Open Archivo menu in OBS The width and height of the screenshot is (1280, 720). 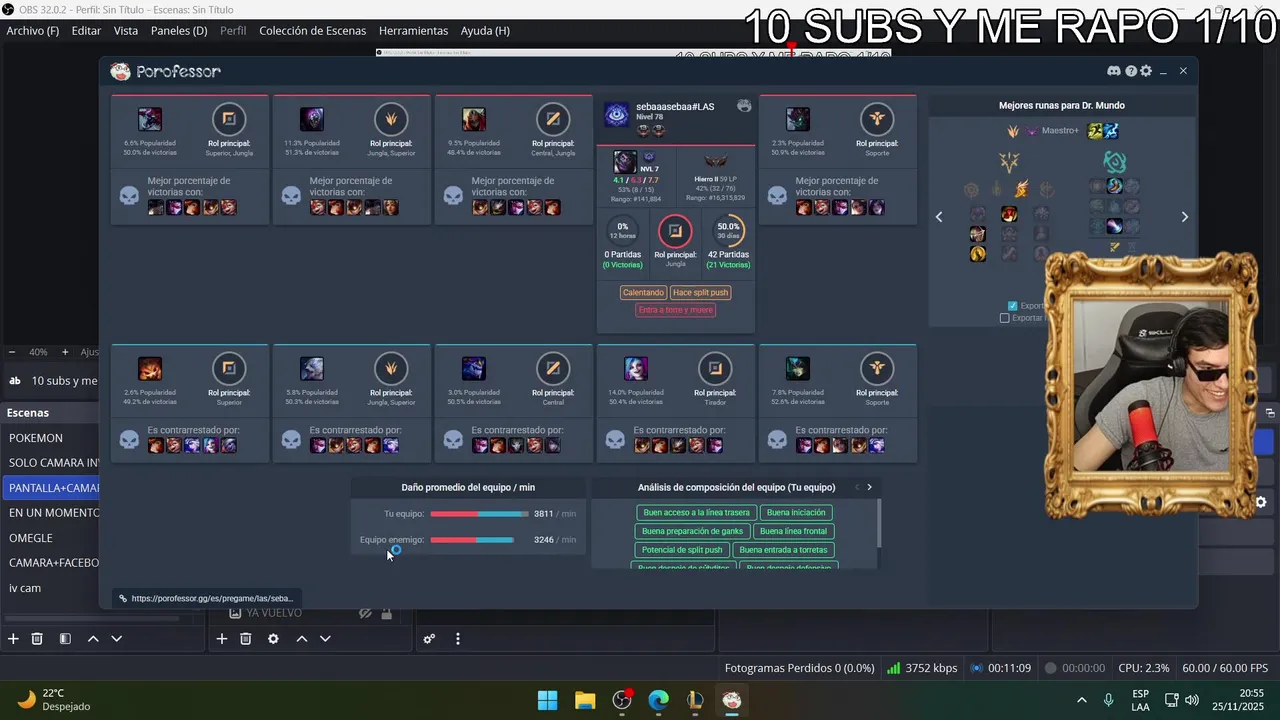tap(33, 31)
